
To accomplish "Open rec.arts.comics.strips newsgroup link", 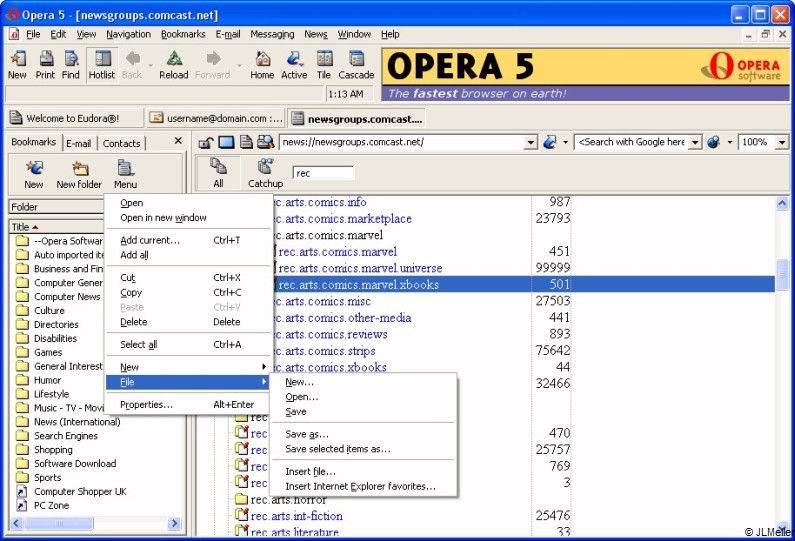I will pos(324,351).
